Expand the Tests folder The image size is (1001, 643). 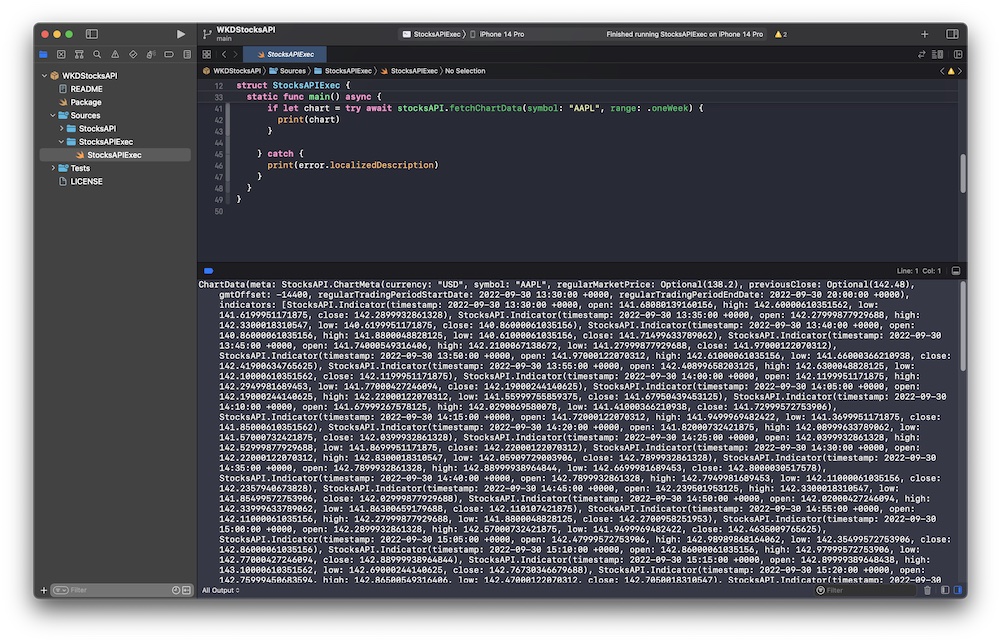[x=52, y=169]
